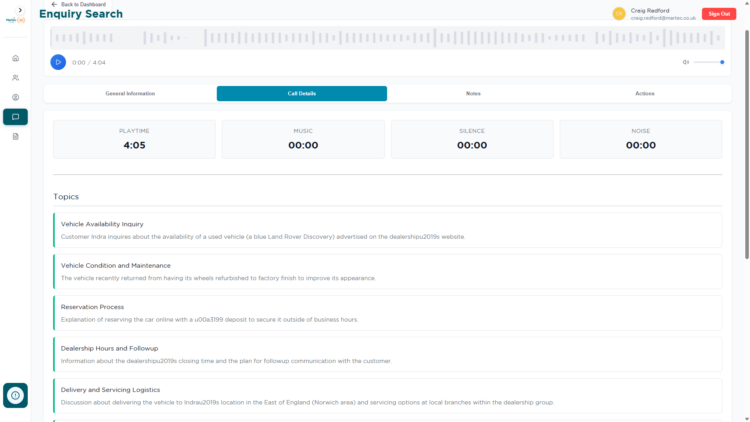Click the Sign Out button
The height and width of the screenshot is (422, 750).
point(718,13)
